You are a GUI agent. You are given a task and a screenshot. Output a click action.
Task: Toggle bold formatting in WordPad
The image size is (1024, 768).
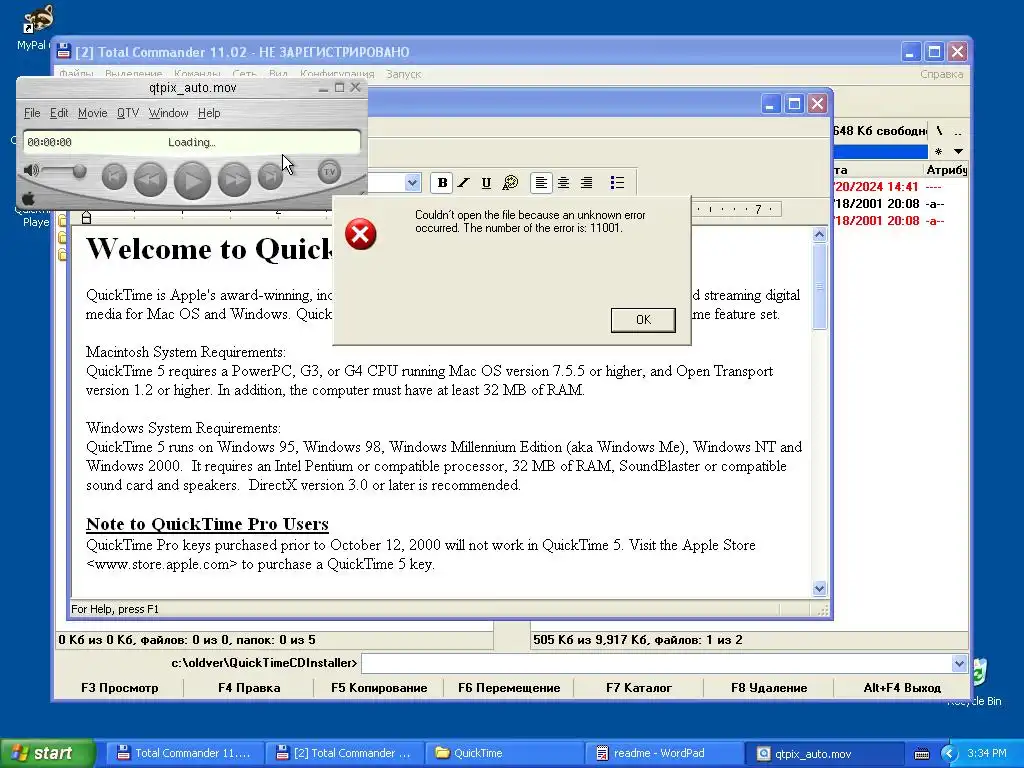click(x=442, y=183)
